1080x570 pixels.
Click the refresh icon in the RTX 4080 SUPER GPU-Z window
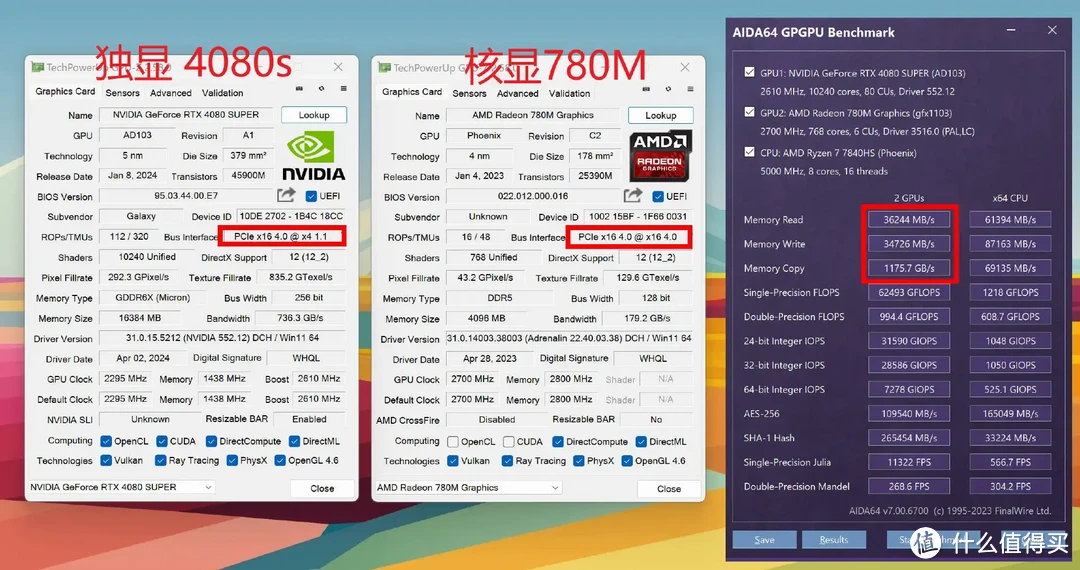(x=321, y=89)
